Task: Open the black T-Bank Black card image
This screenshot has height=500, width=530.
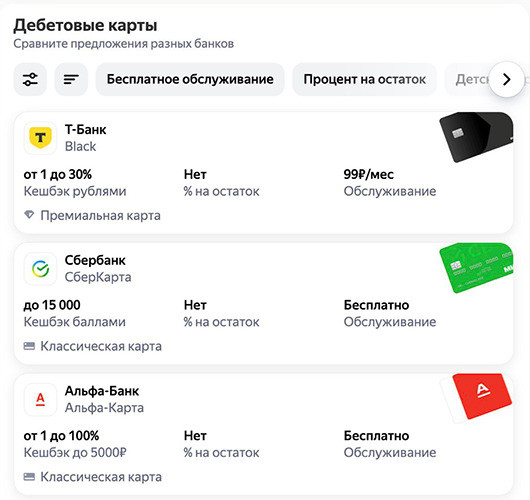Action: point(477,137)
